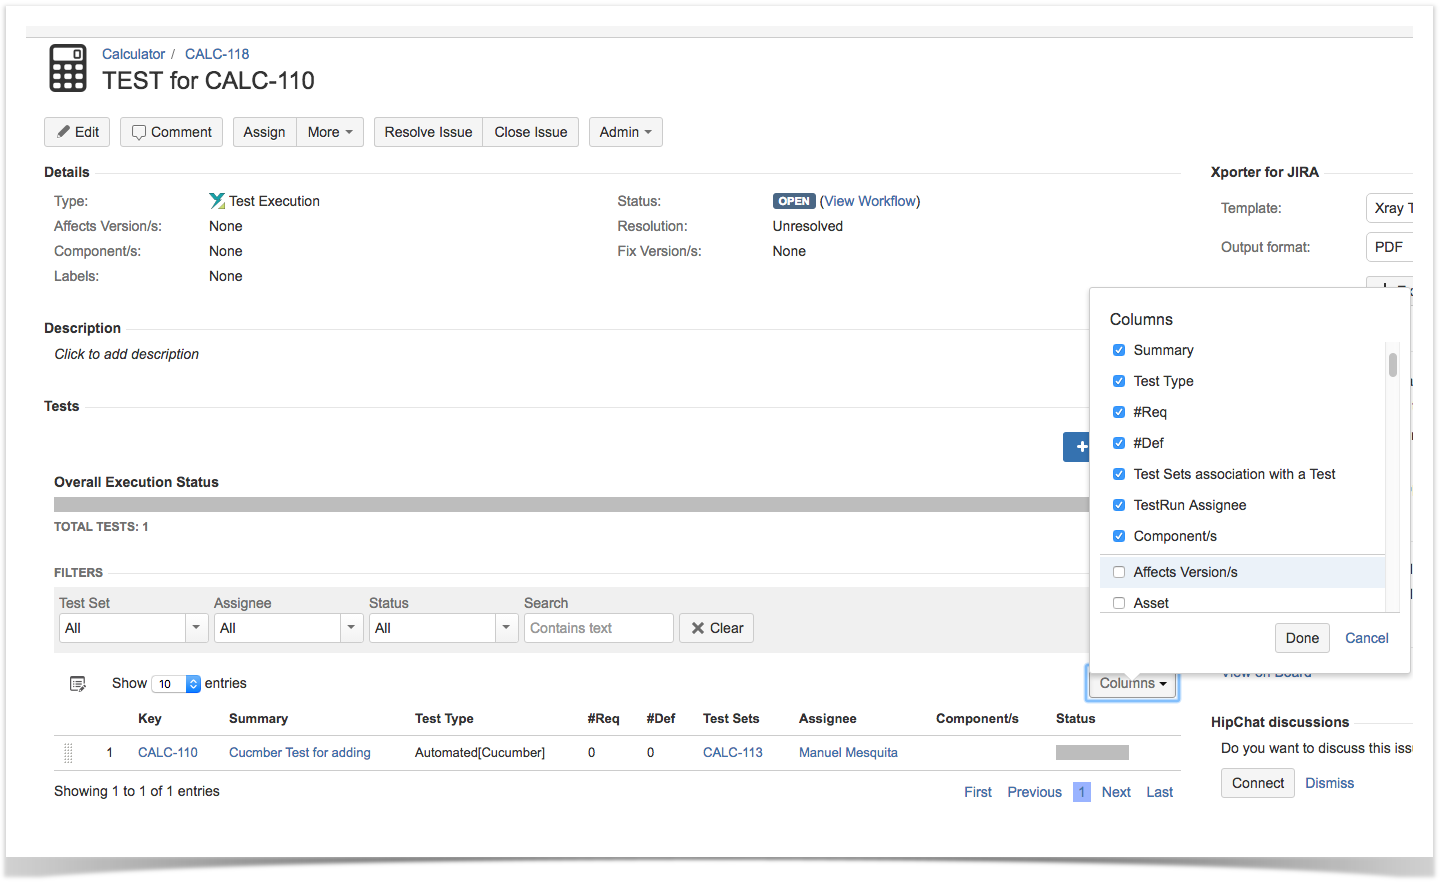Image resolution: width=1447 pixels, height=886 pixels.
Task: Click the Test Execution type icon
Action: click(x=217, y=201)
